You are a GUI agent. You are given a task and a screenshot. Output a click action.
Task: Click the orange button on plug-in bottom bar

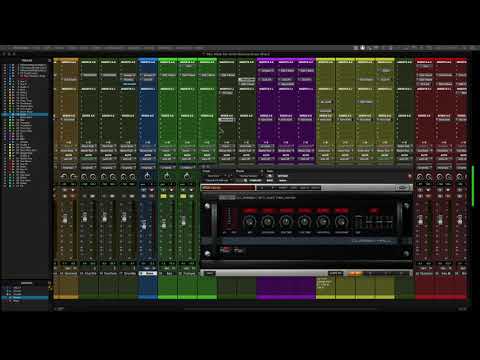(x=355, y=273)
